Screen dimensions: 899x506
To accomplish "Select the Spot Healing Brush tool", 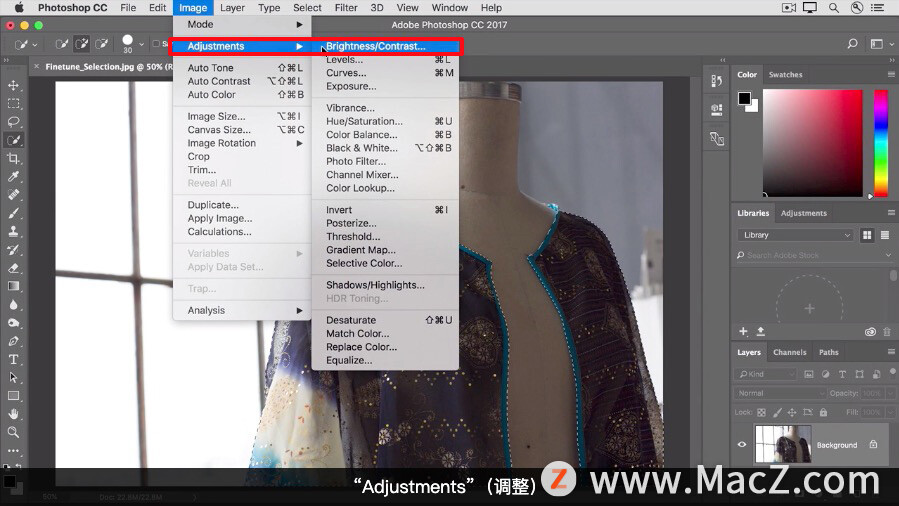I will 13,195.
